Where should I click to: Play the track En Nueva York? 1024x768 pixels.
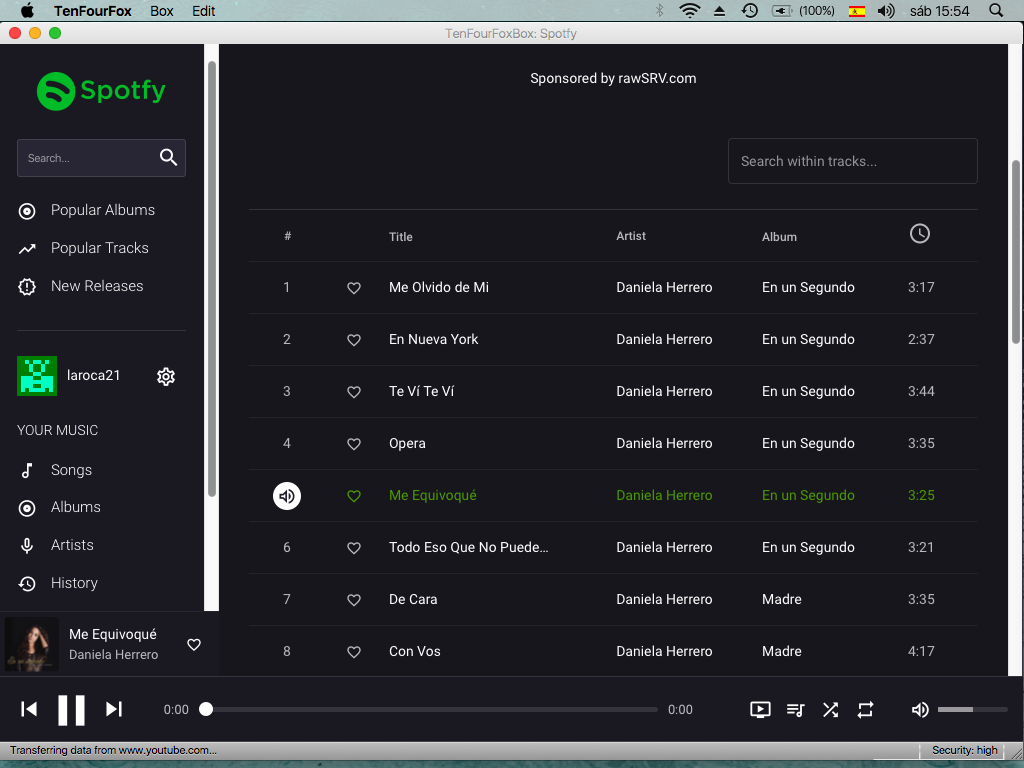[x=433, y=340]
